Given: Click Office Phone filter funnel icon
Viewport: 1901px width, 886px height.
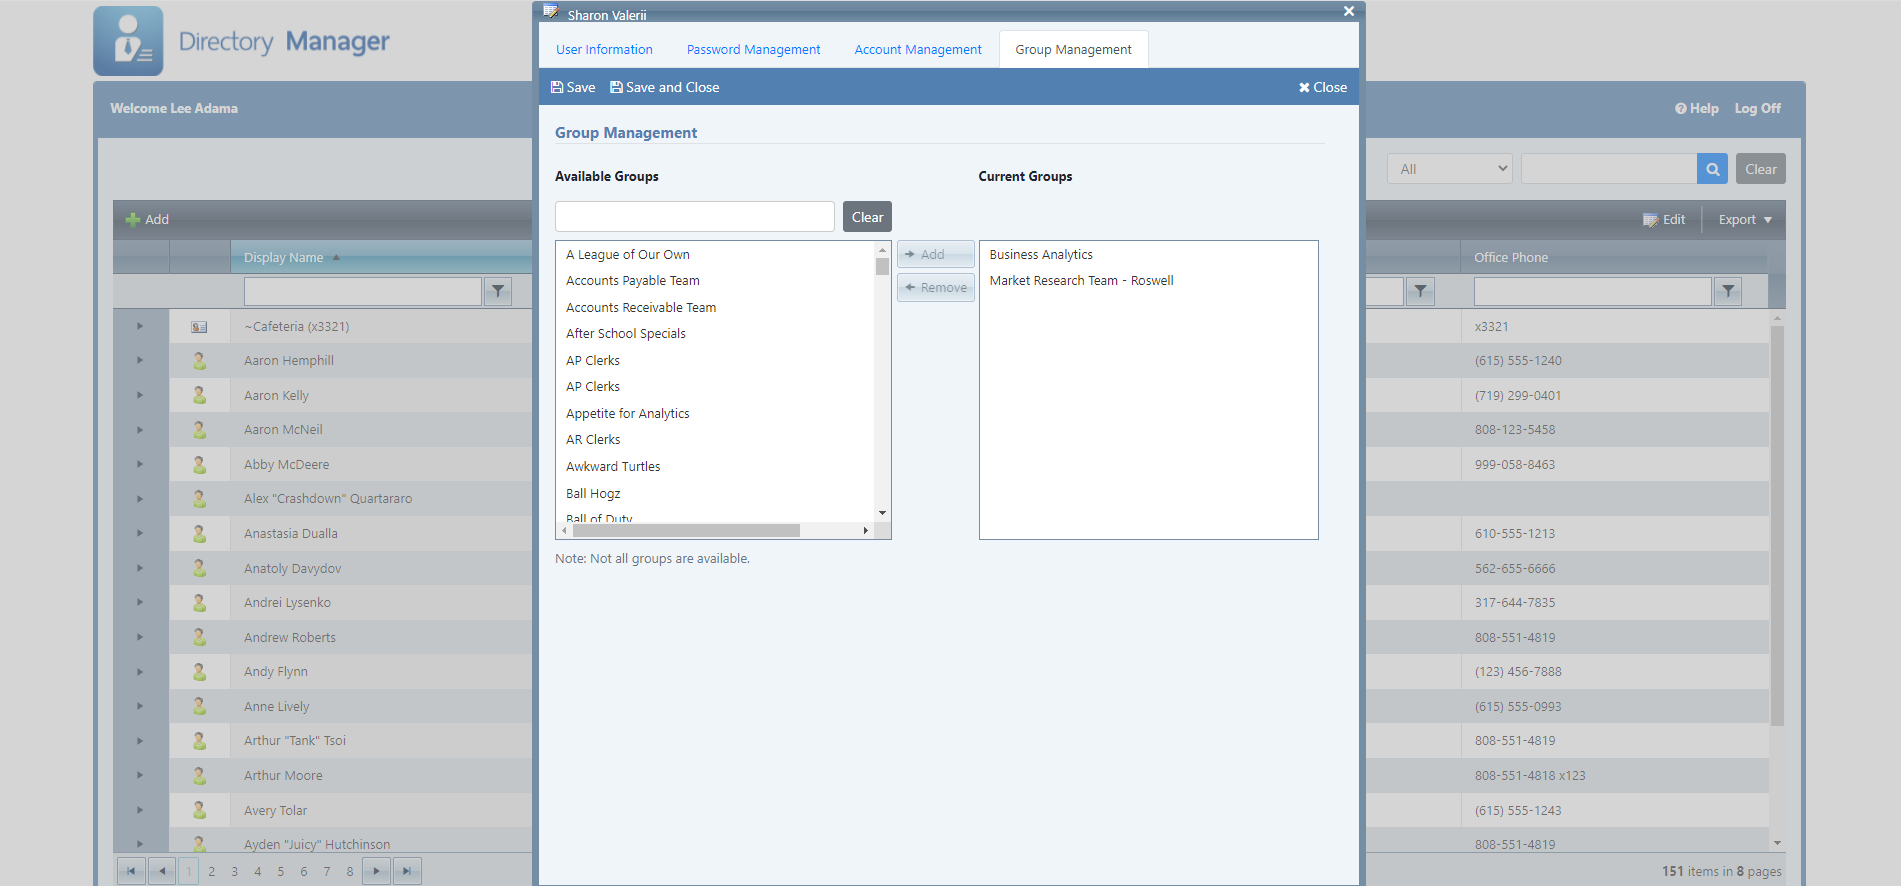Looking at the screenshot, I should click(1728, 292).
